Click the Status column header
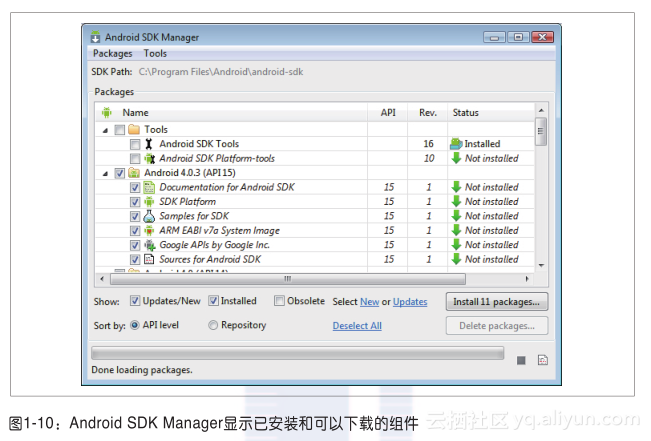Image resolution: width=651 pixels, height=441 pixels. [x=491, y=113]
